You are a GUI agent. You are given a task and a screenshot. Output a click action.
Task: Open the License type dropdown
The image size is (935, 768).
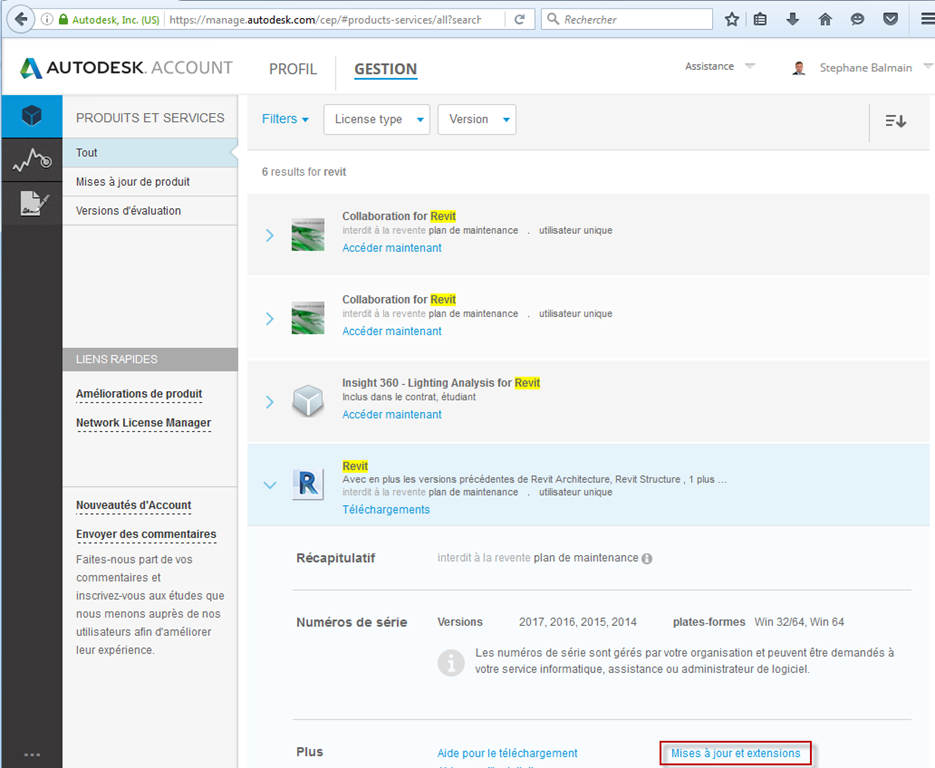(x=377, y=120)
